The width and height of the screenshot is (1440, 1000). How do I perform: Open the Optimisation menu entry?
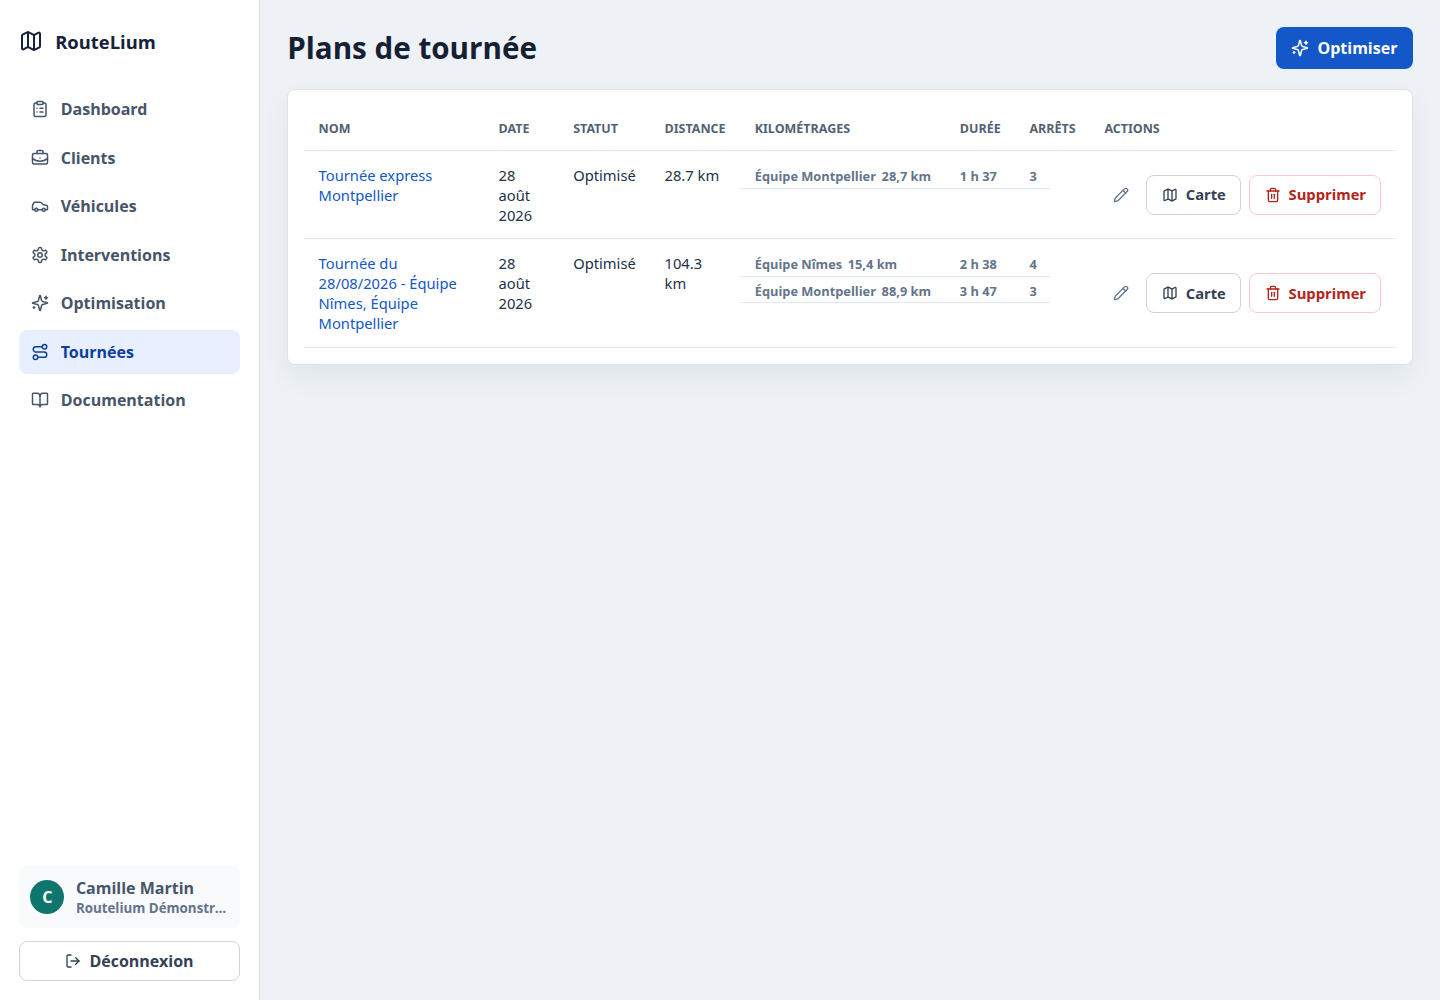[x=129, y=303]
